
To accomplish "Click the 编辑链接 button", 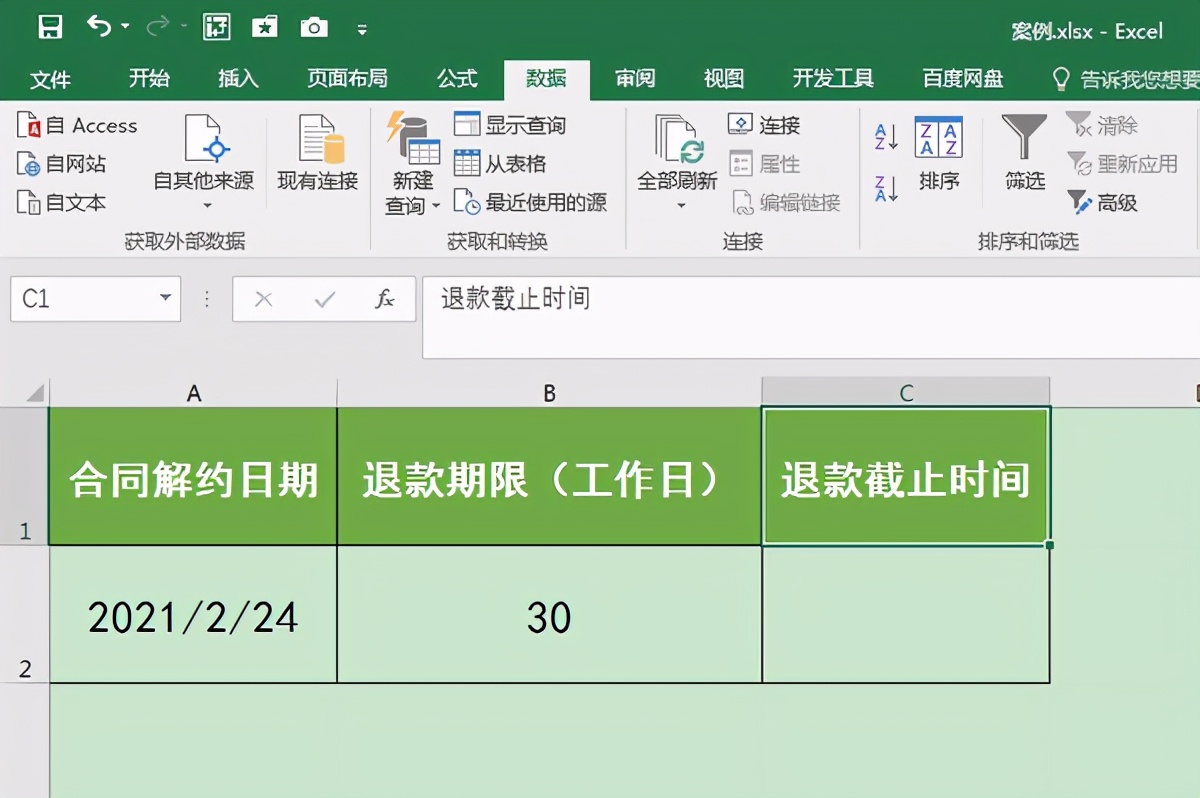I will (786, 203).
